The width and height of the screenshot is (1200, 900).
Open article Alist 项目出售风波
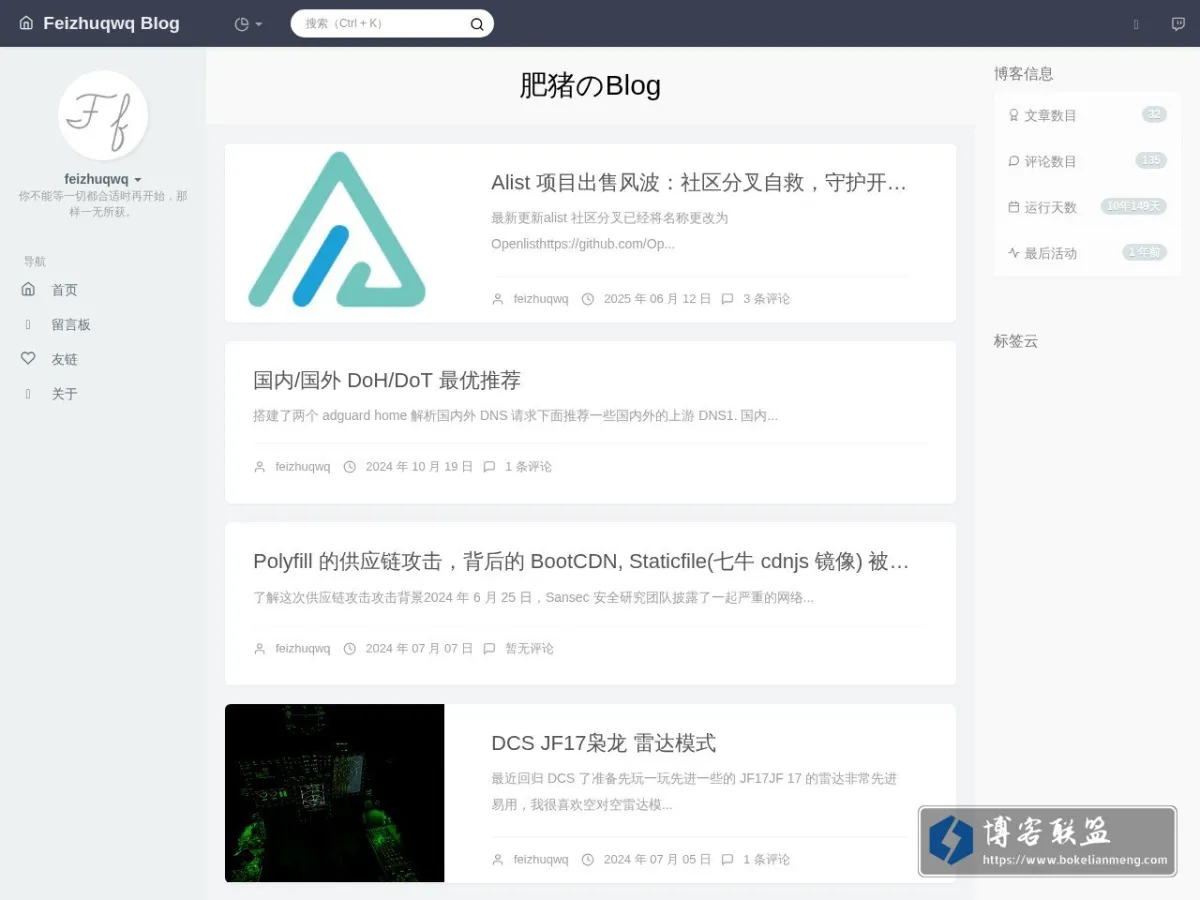699,182
